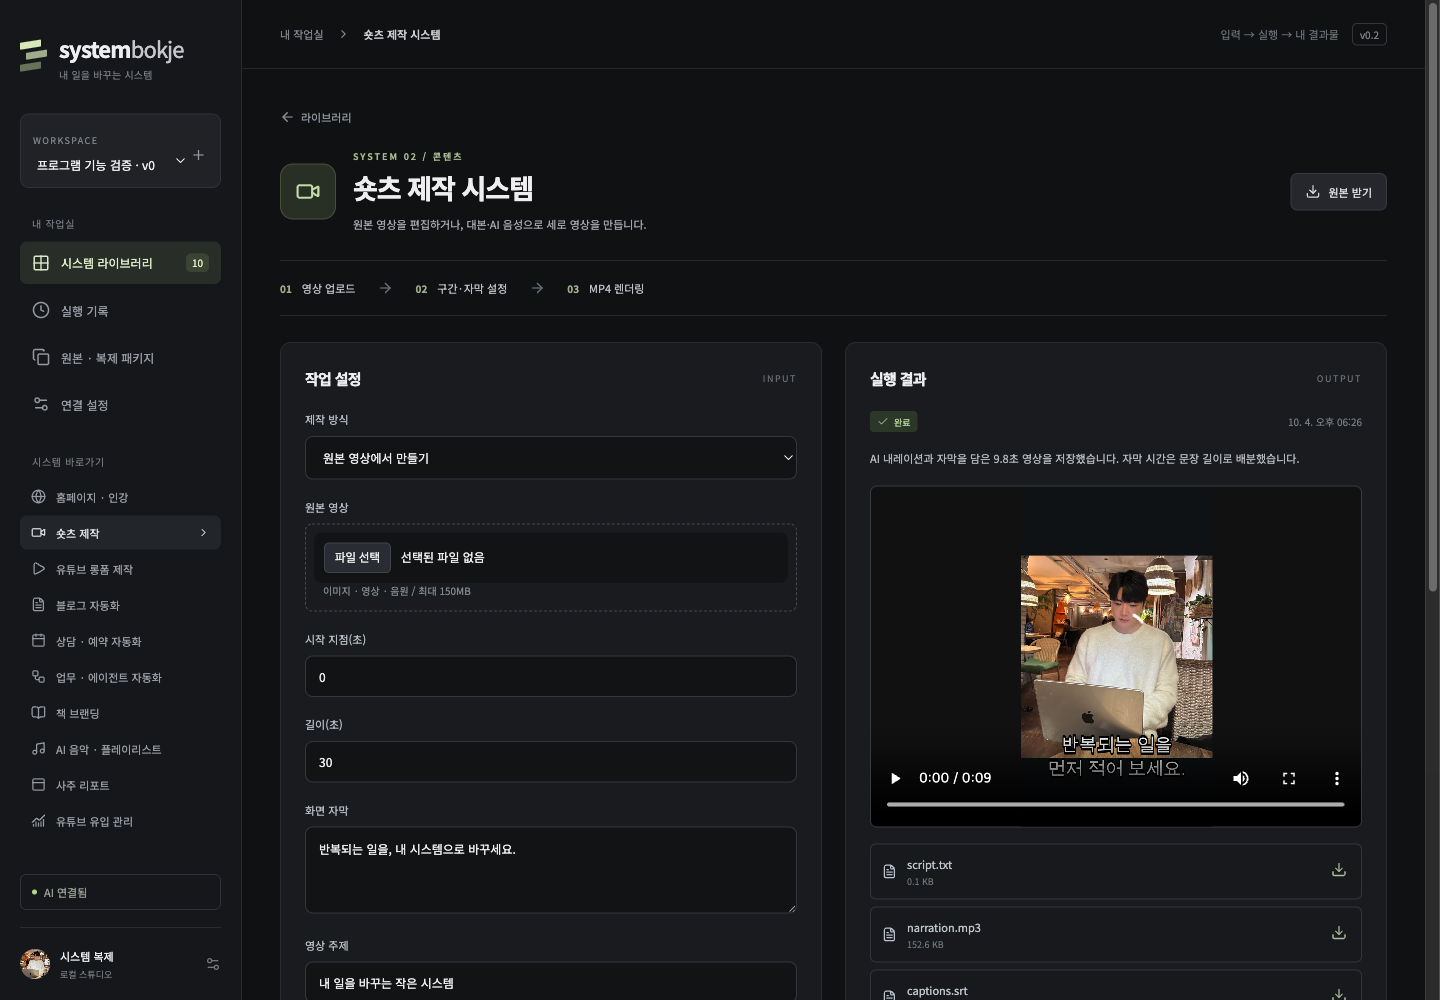The height and width of the screenshot is (1000, 1440).
Task: Click the 03 MP4 렌더링 step
Action: [x=606, y=289]
